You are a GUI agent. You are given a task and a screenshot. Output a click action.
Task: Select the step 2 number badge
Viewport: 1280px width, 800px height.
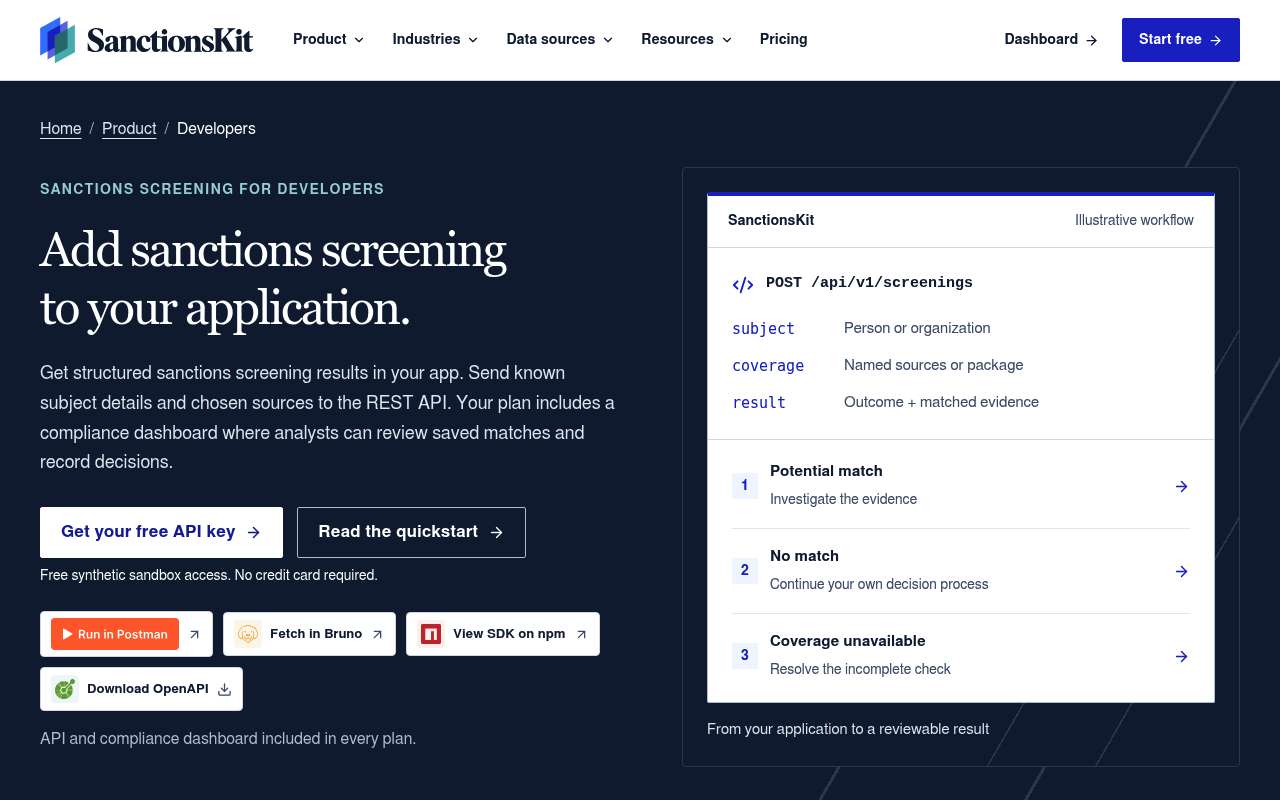pos(744,571)
